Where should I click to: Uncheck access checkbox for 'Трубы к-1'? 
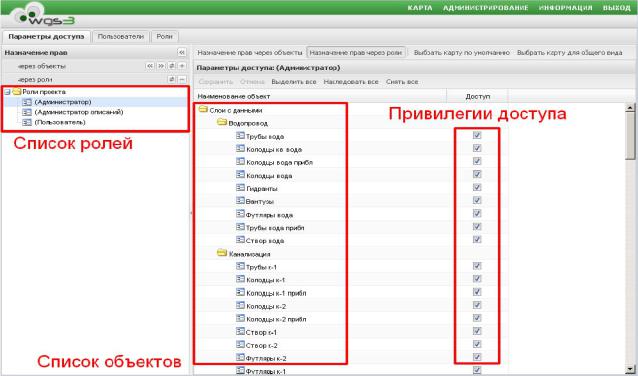[x=477, y=266]
